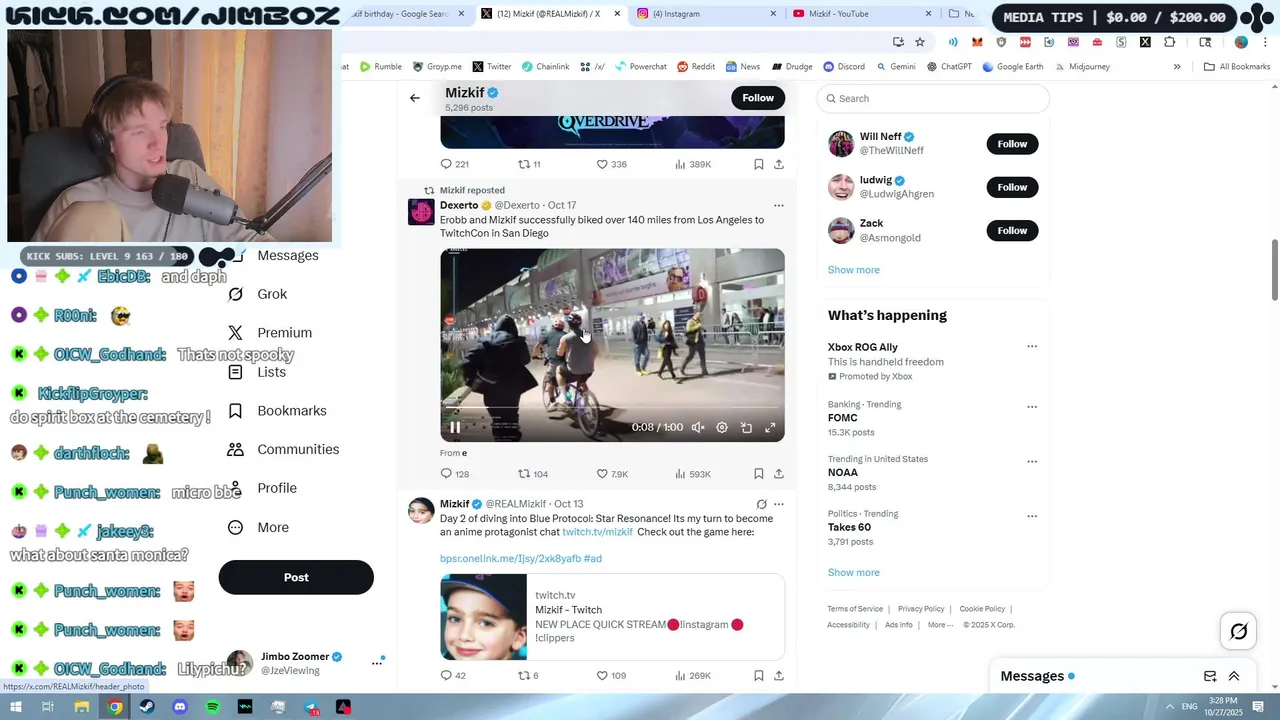Switch to the Mizkif - YouTube tab
The width and height of the screenshot is (1280, 720).
pyautogui.click(x=860, y=14)
